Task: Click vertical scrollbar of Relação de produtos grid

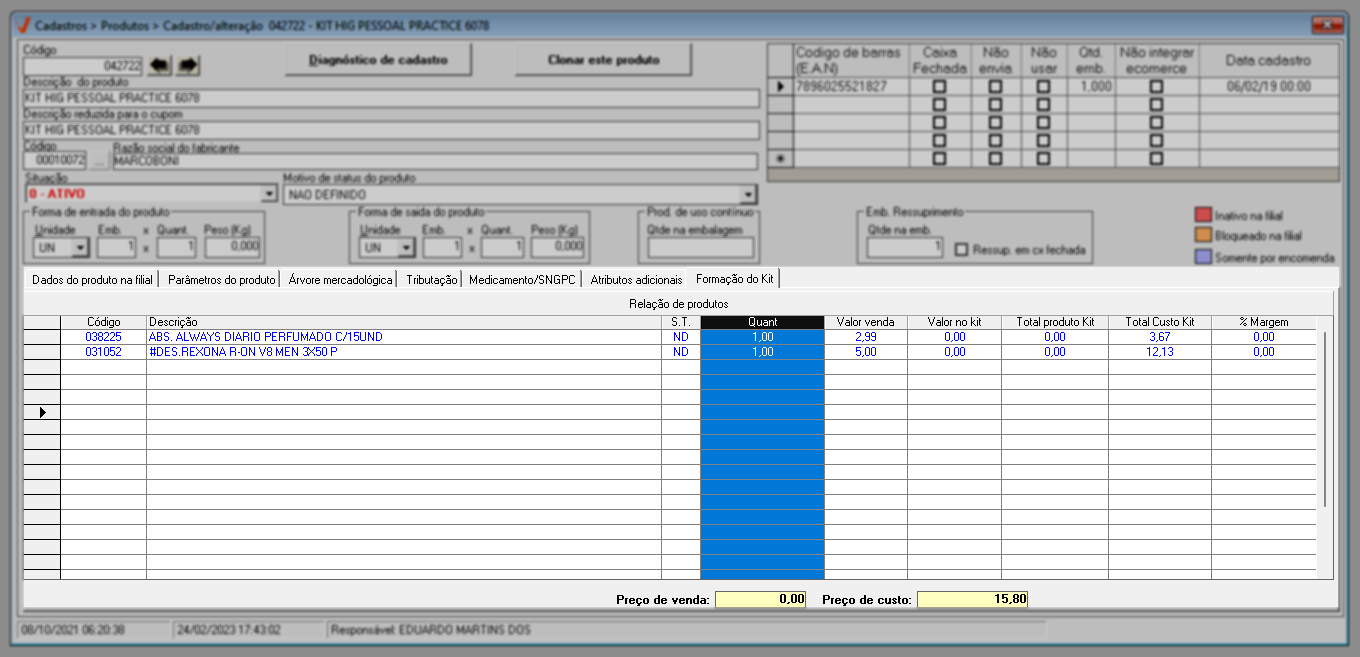Action: [x=1326, y=420]
